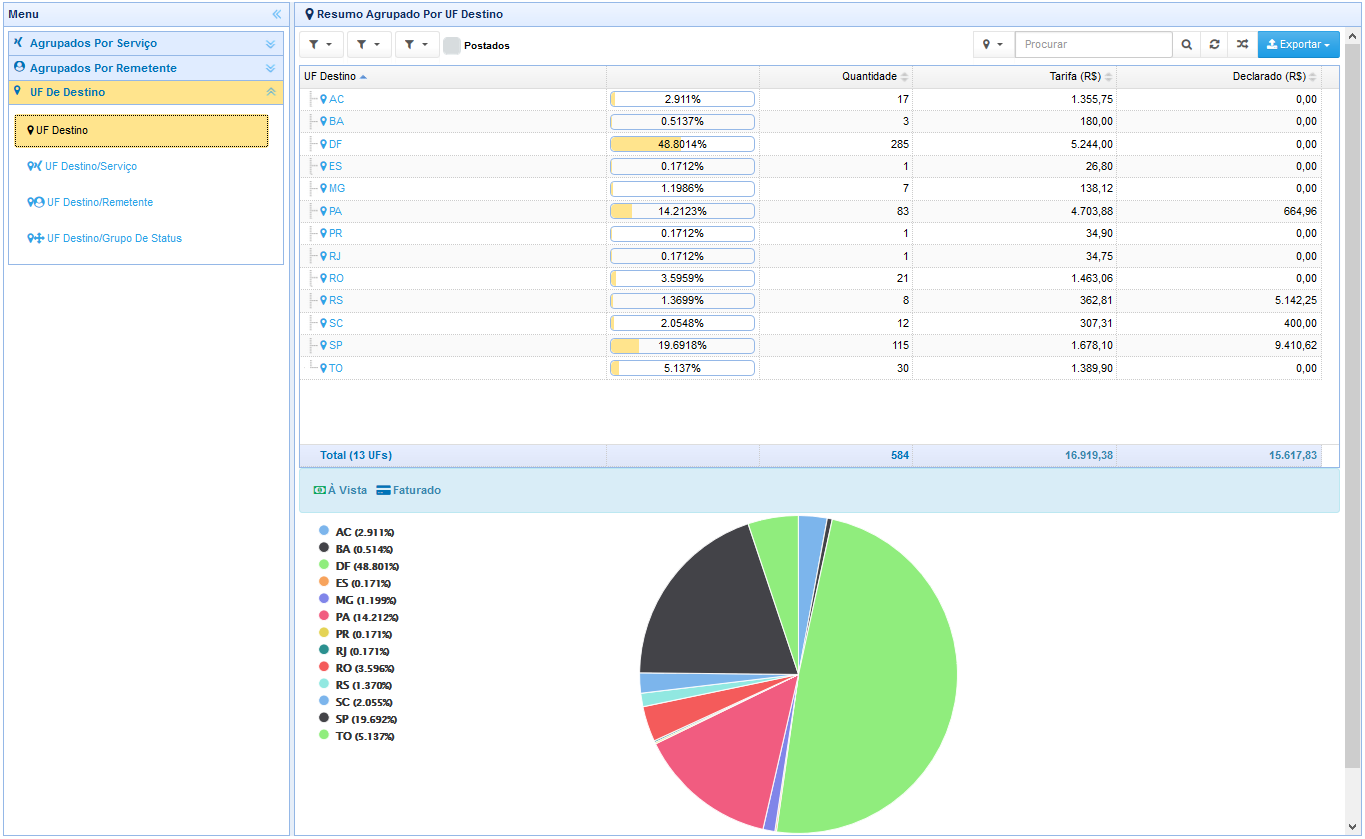Click the DF 48.8014% progress bar

point(682,144)
